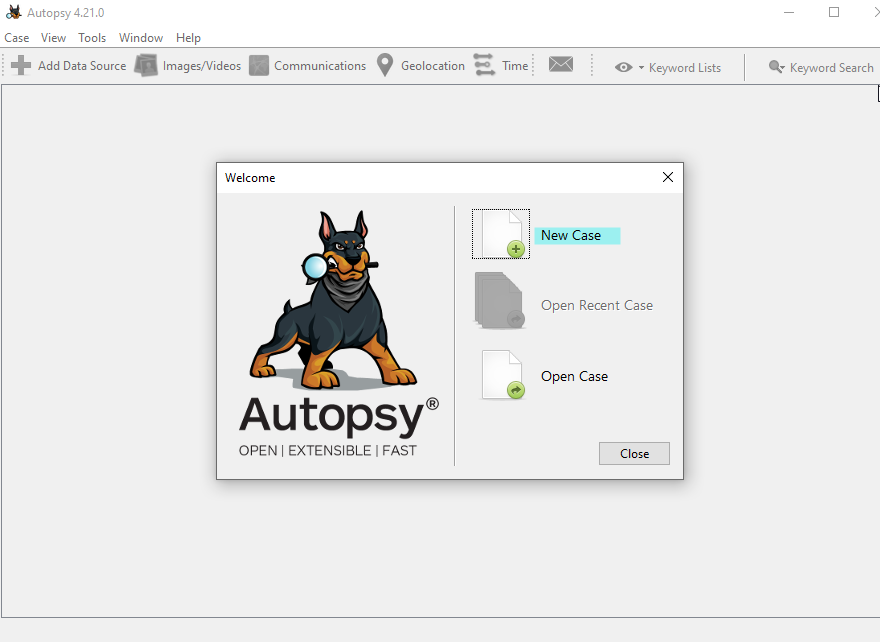Click the Keyword Search label
Viewport: 880px width, 642px height.
[832, 68]
